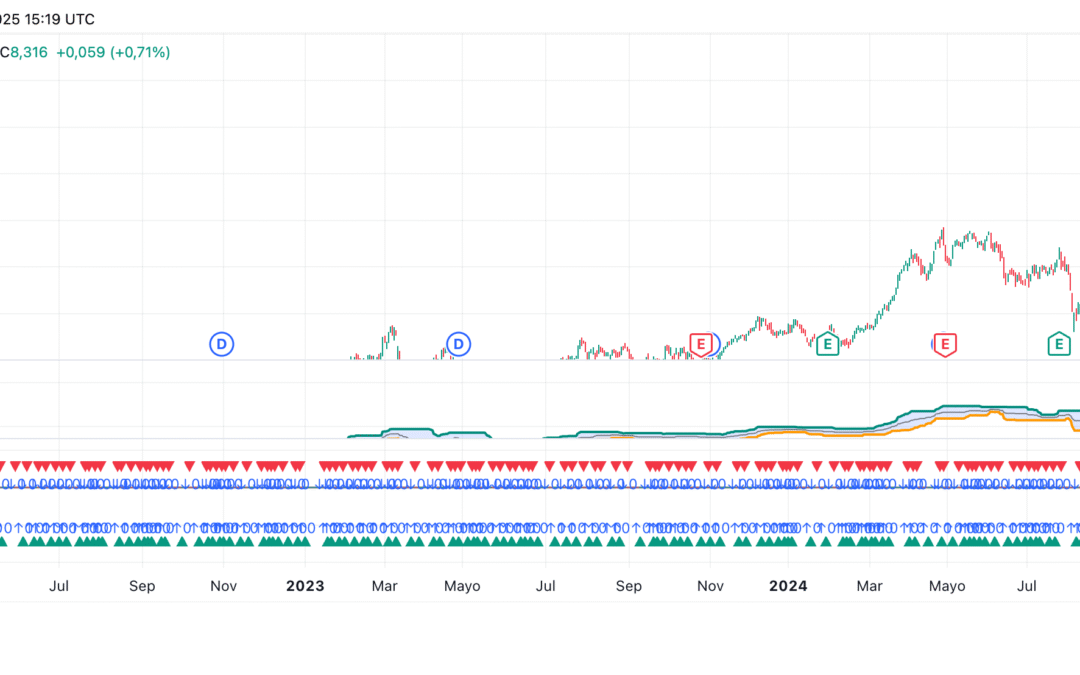Open the red earnings E marker near Nov 2023
1080x675 pixels.
(x=701, y=345)
